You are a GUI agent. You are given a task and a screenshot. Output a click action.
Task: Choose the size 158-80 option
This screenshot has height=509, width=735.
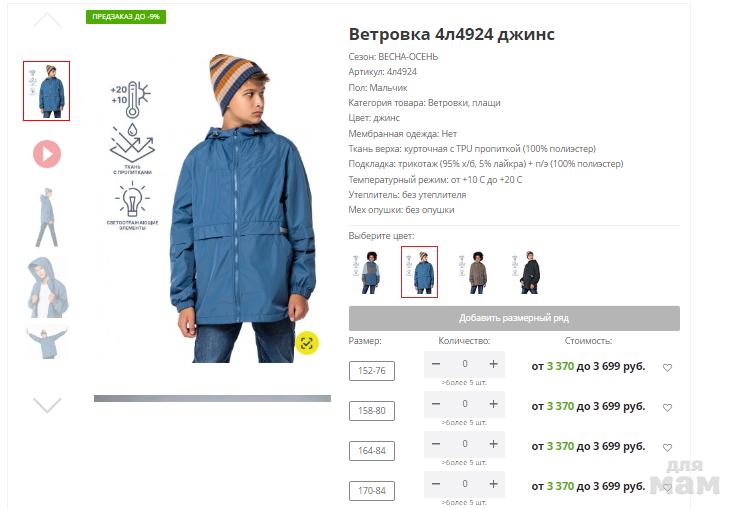(372, 411)
